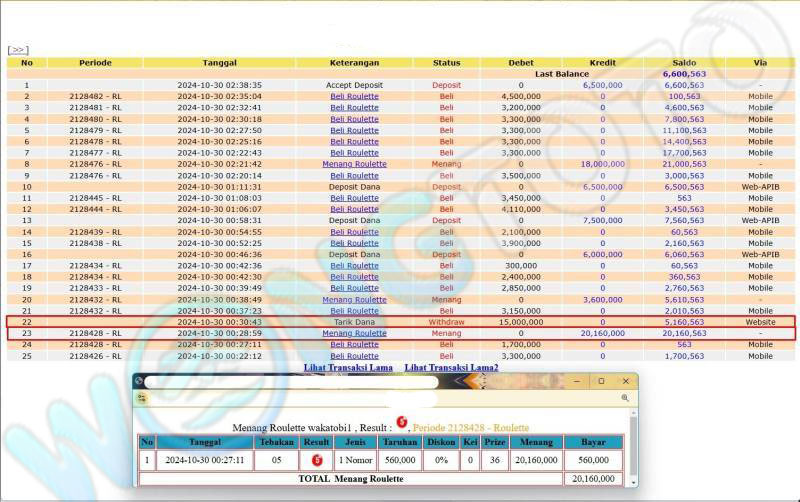Click red result ball in popup table Result column

pos(316,460)
